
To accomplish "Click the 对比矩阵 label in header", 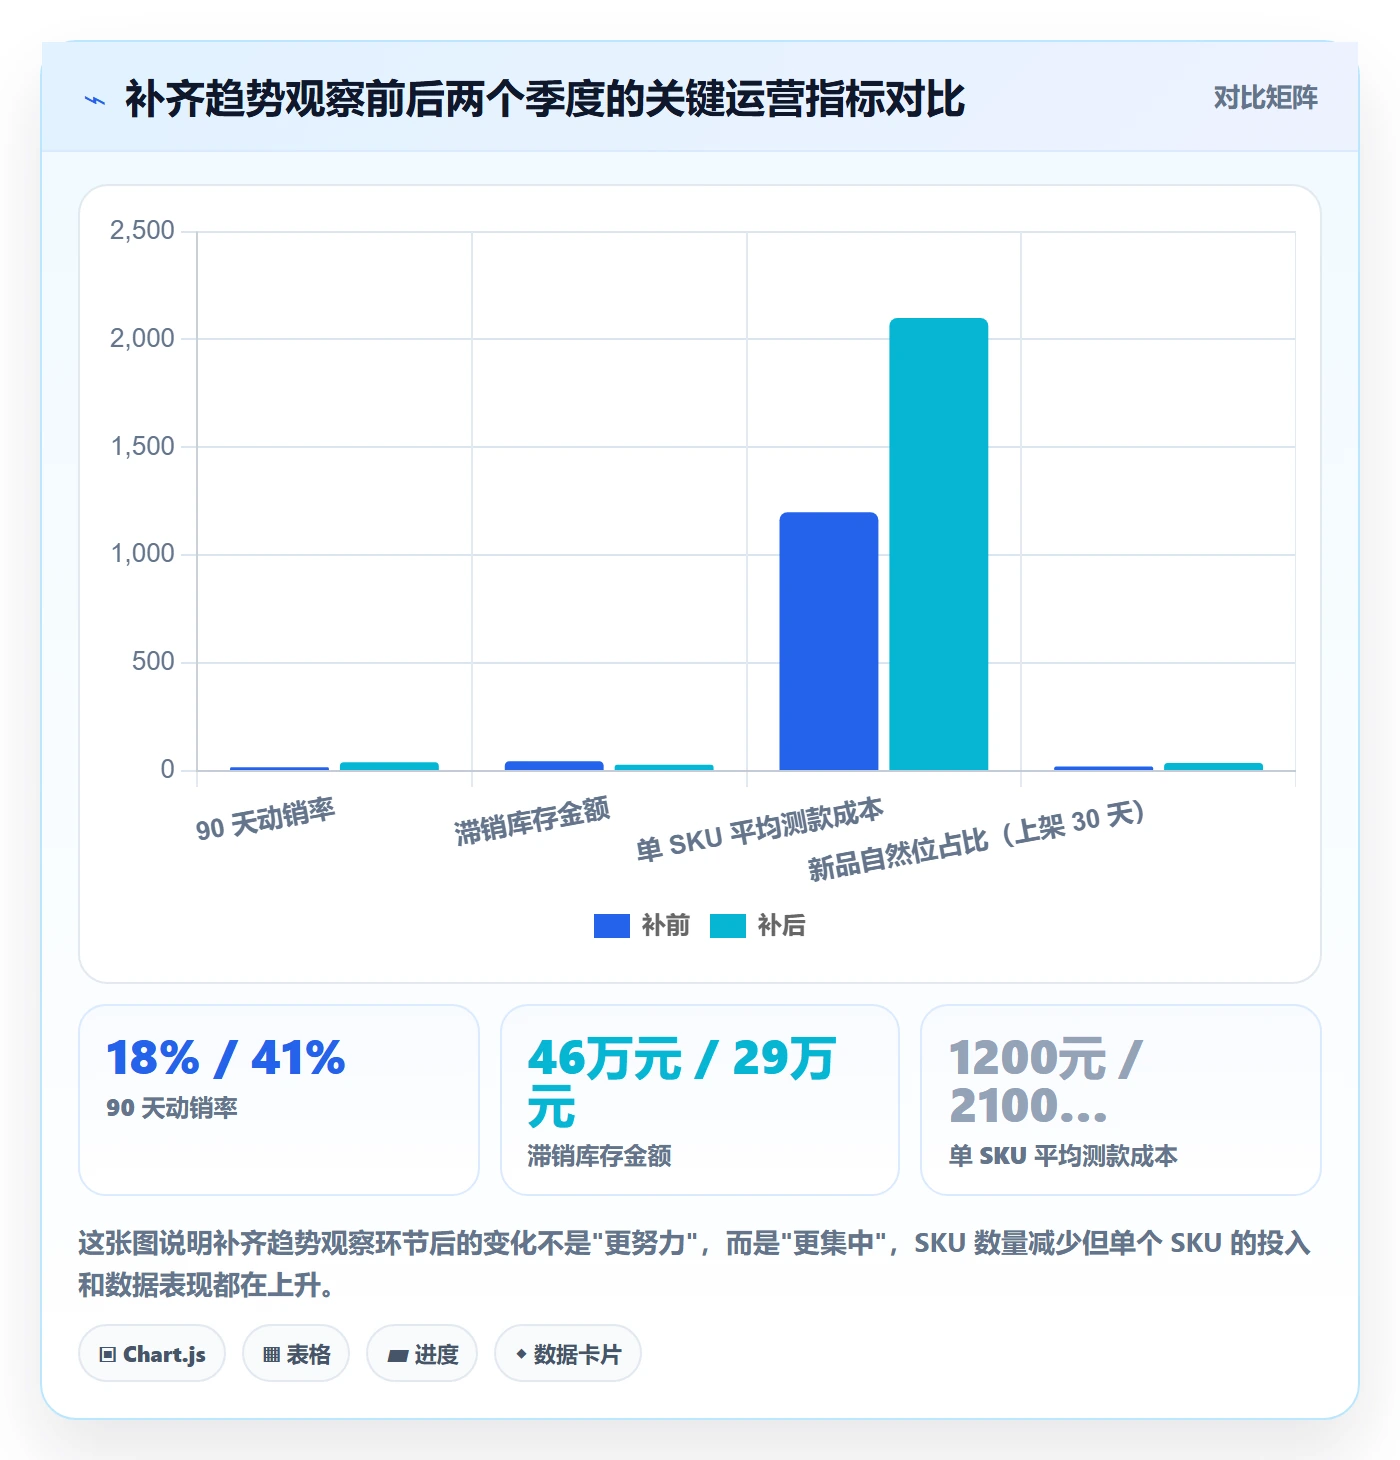I will pos(1265,98).
